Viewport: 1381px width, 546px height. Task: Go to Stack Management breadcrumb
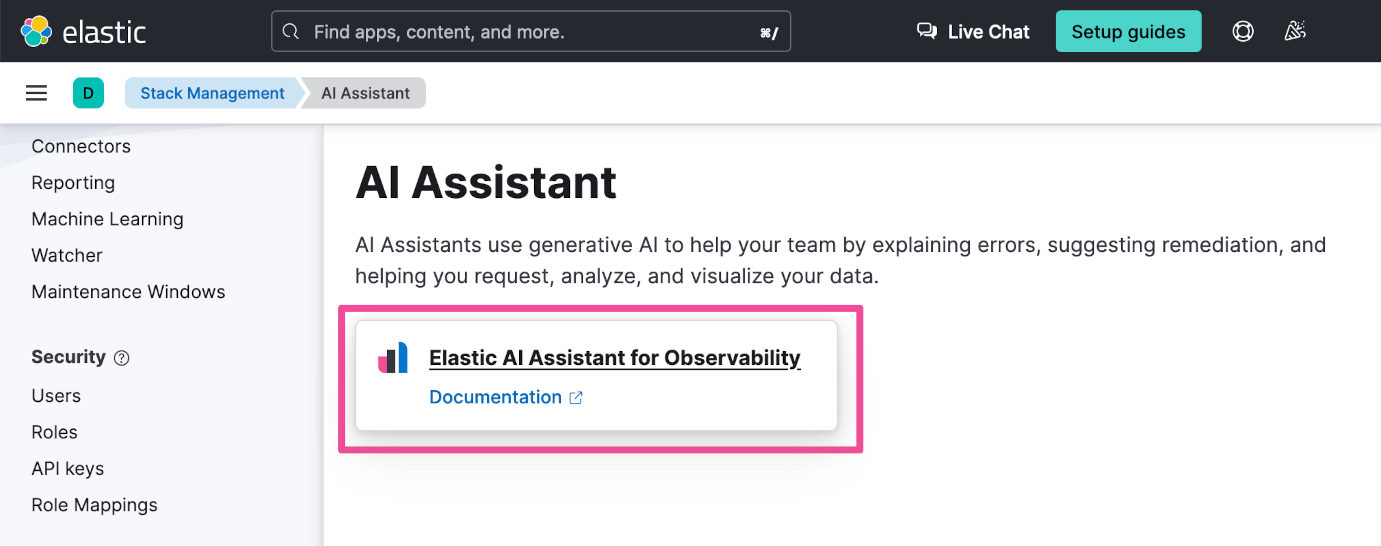pos(212,93)
